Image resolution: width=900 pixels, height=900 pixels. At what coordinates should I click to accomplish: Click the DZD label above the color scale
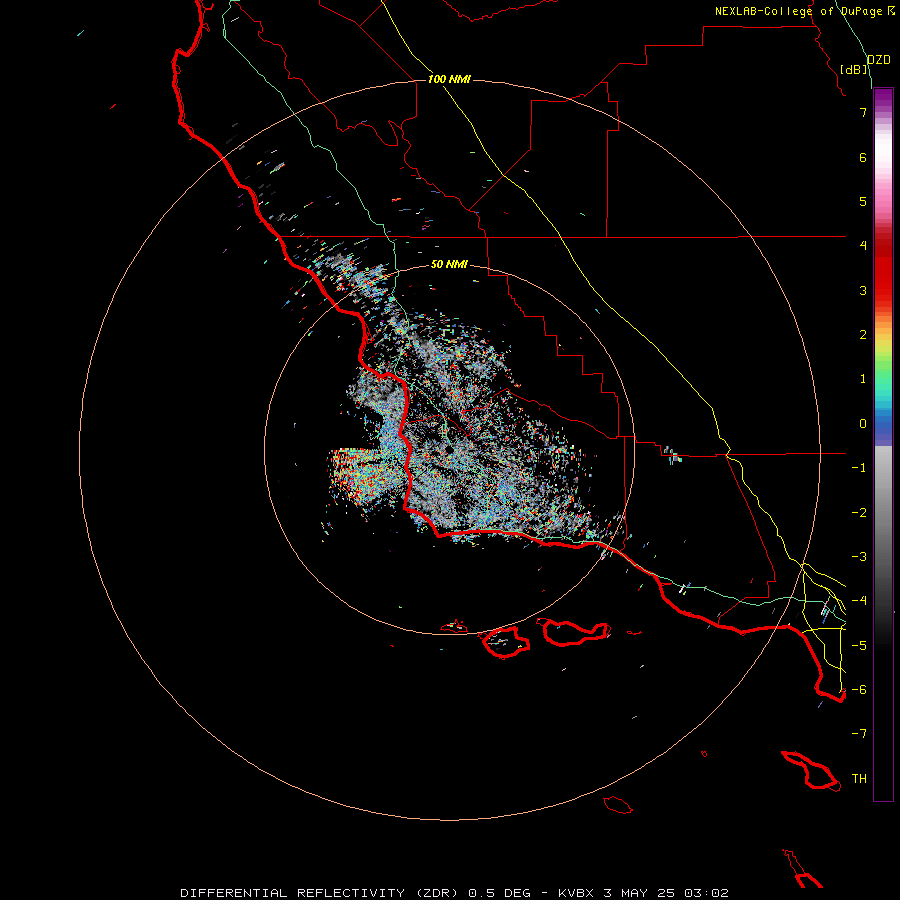[x=879, y=60]
